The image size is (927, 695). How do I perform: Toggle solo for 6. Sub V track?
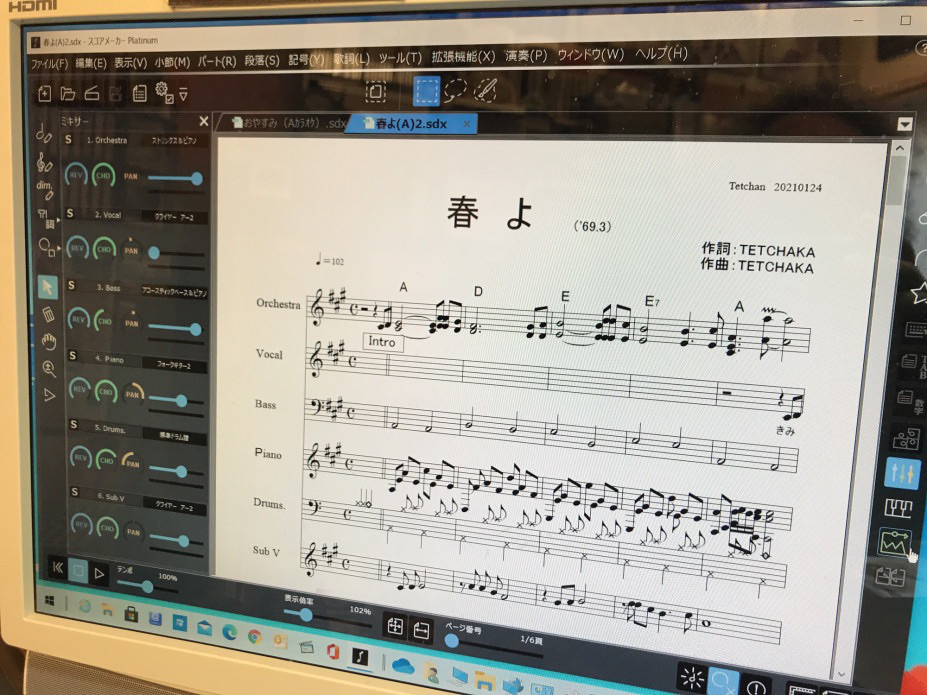(x=75, y=492)
